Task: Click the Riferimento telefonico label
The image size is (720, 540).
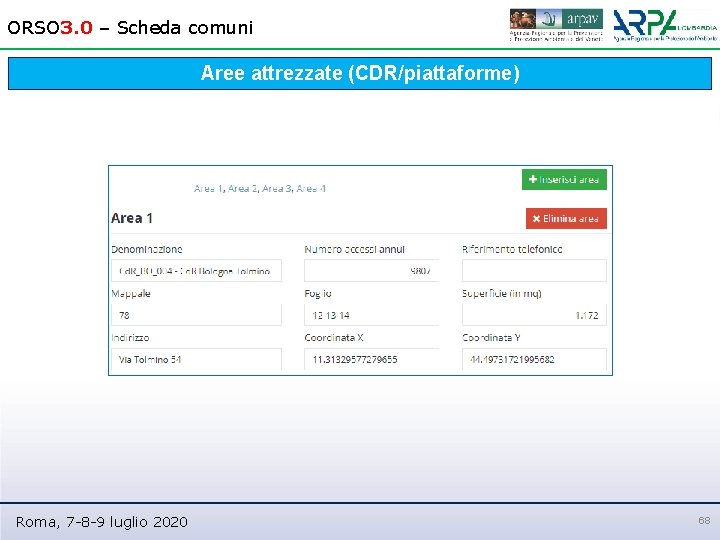Action: click(x=512, y=249)
